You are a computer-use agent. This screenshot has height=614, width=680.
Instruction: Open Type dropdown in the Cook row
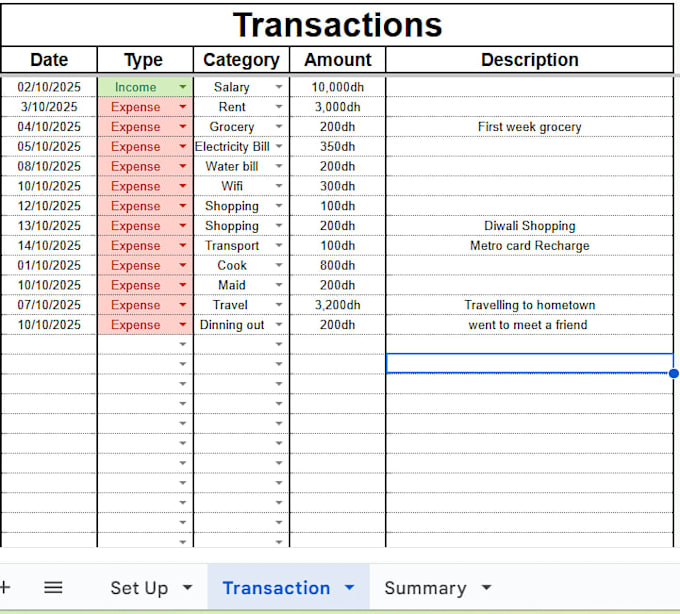[x=183, y=265]
